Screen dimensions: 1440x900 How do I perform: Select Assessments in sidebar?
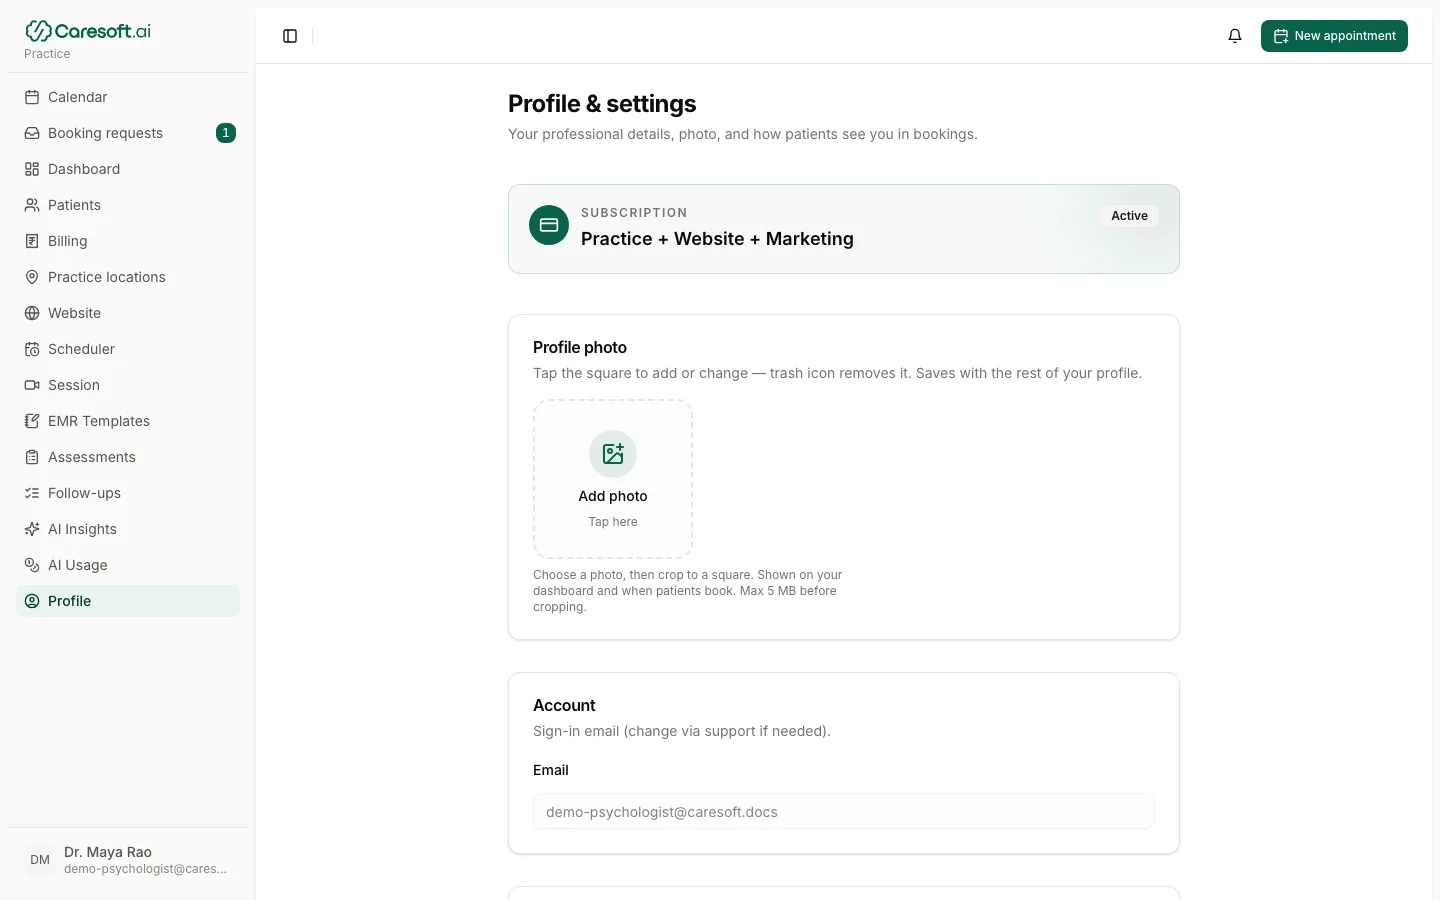point(128,457)
